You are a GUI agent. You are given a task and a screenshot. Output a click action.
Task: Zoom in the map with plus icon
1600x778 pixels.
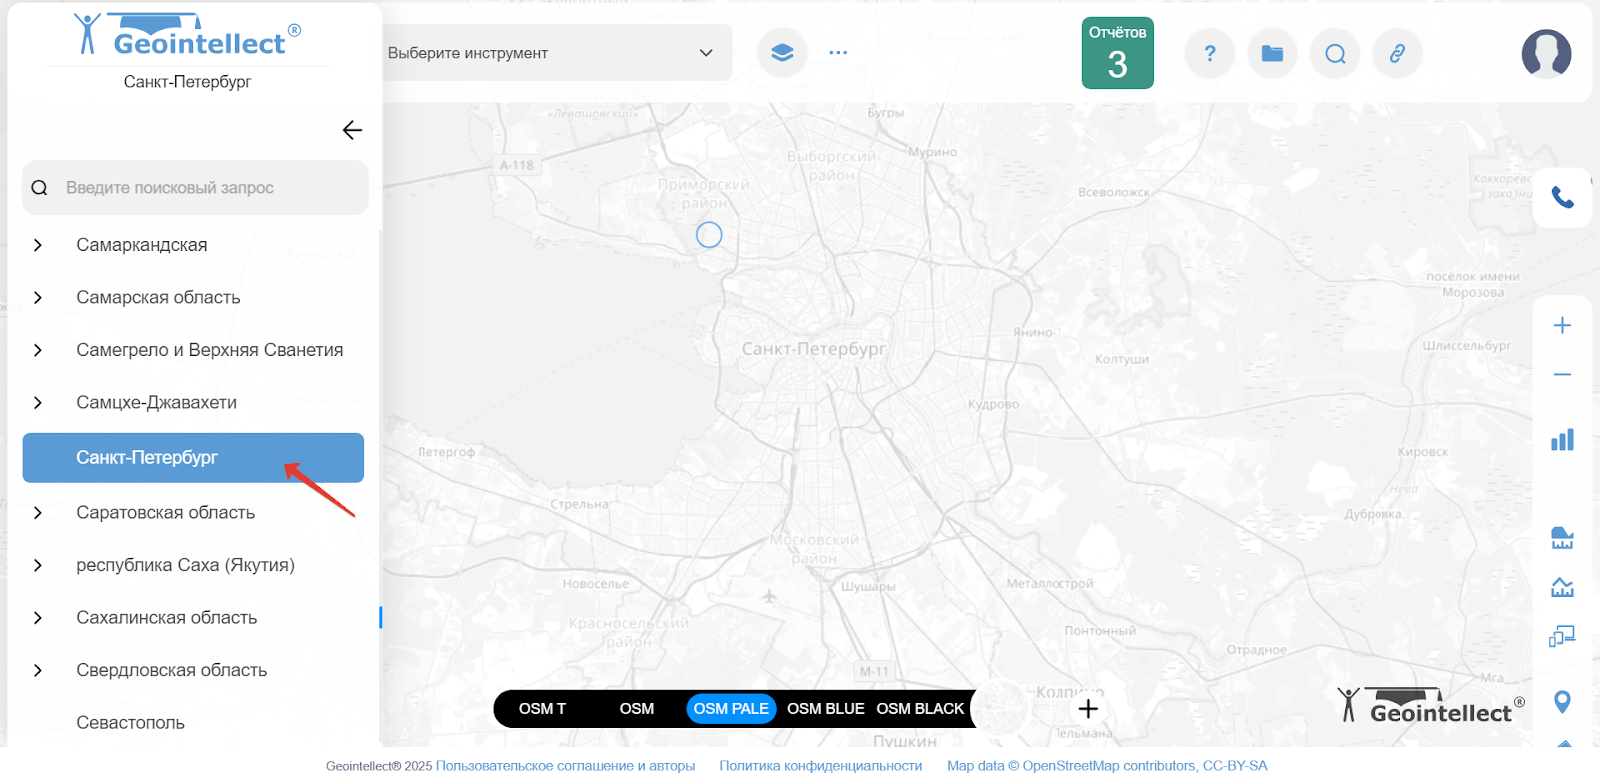click(1562, 326)
